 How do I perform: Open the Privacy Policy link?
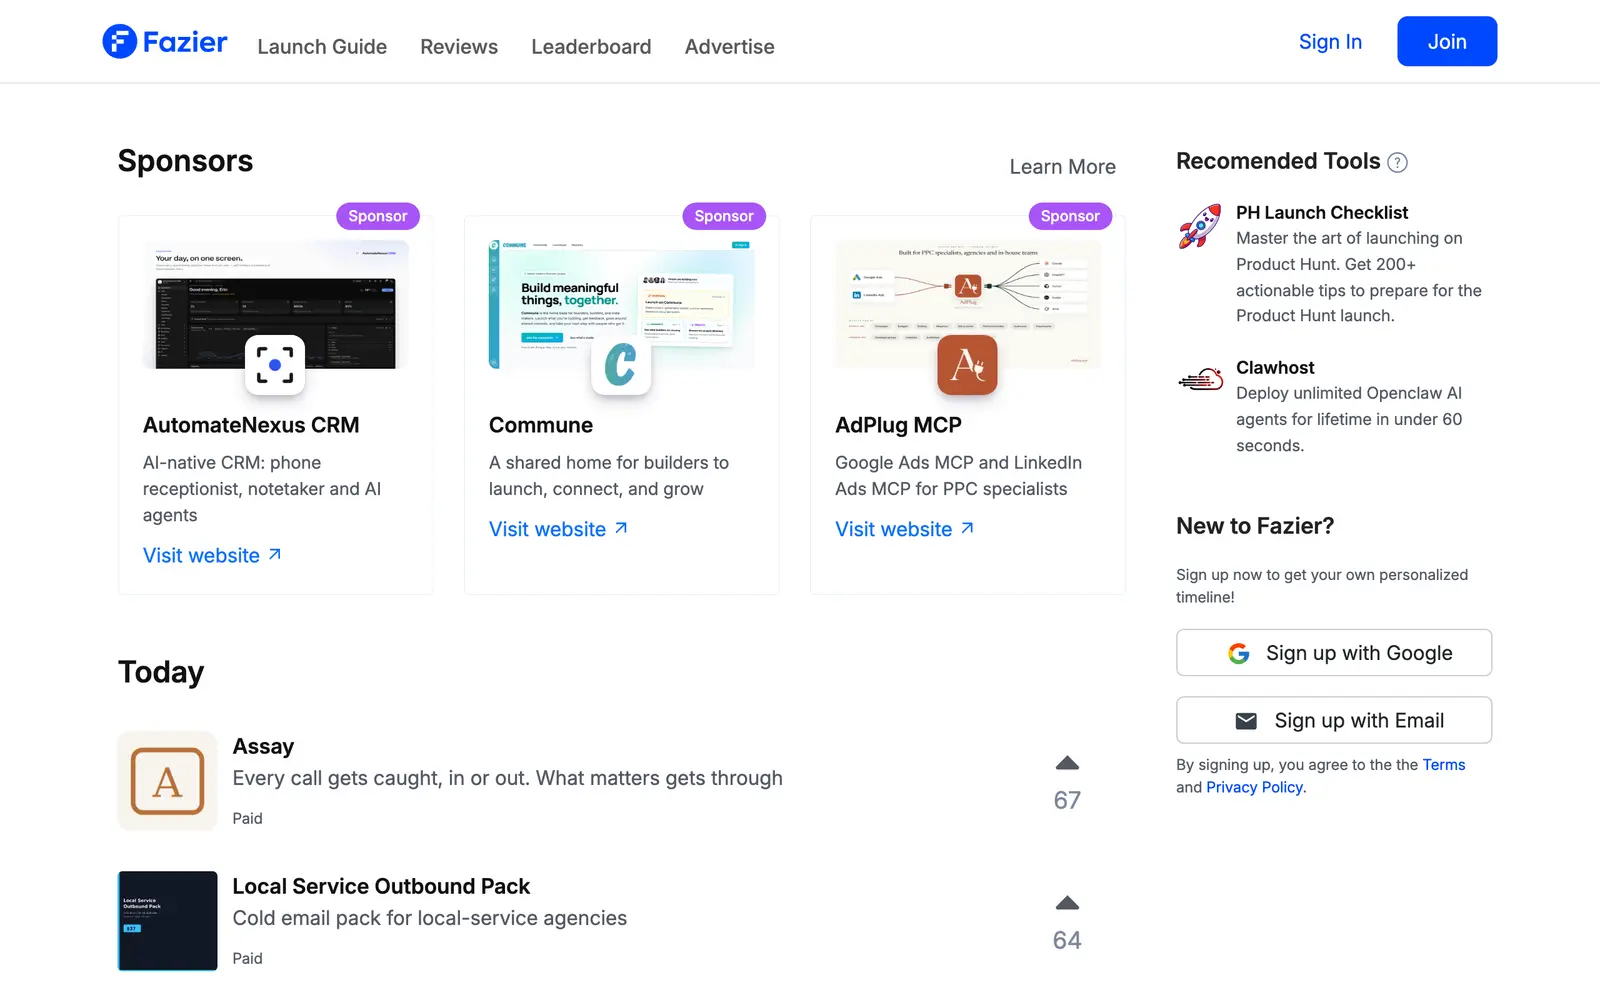coord(1254,787)
